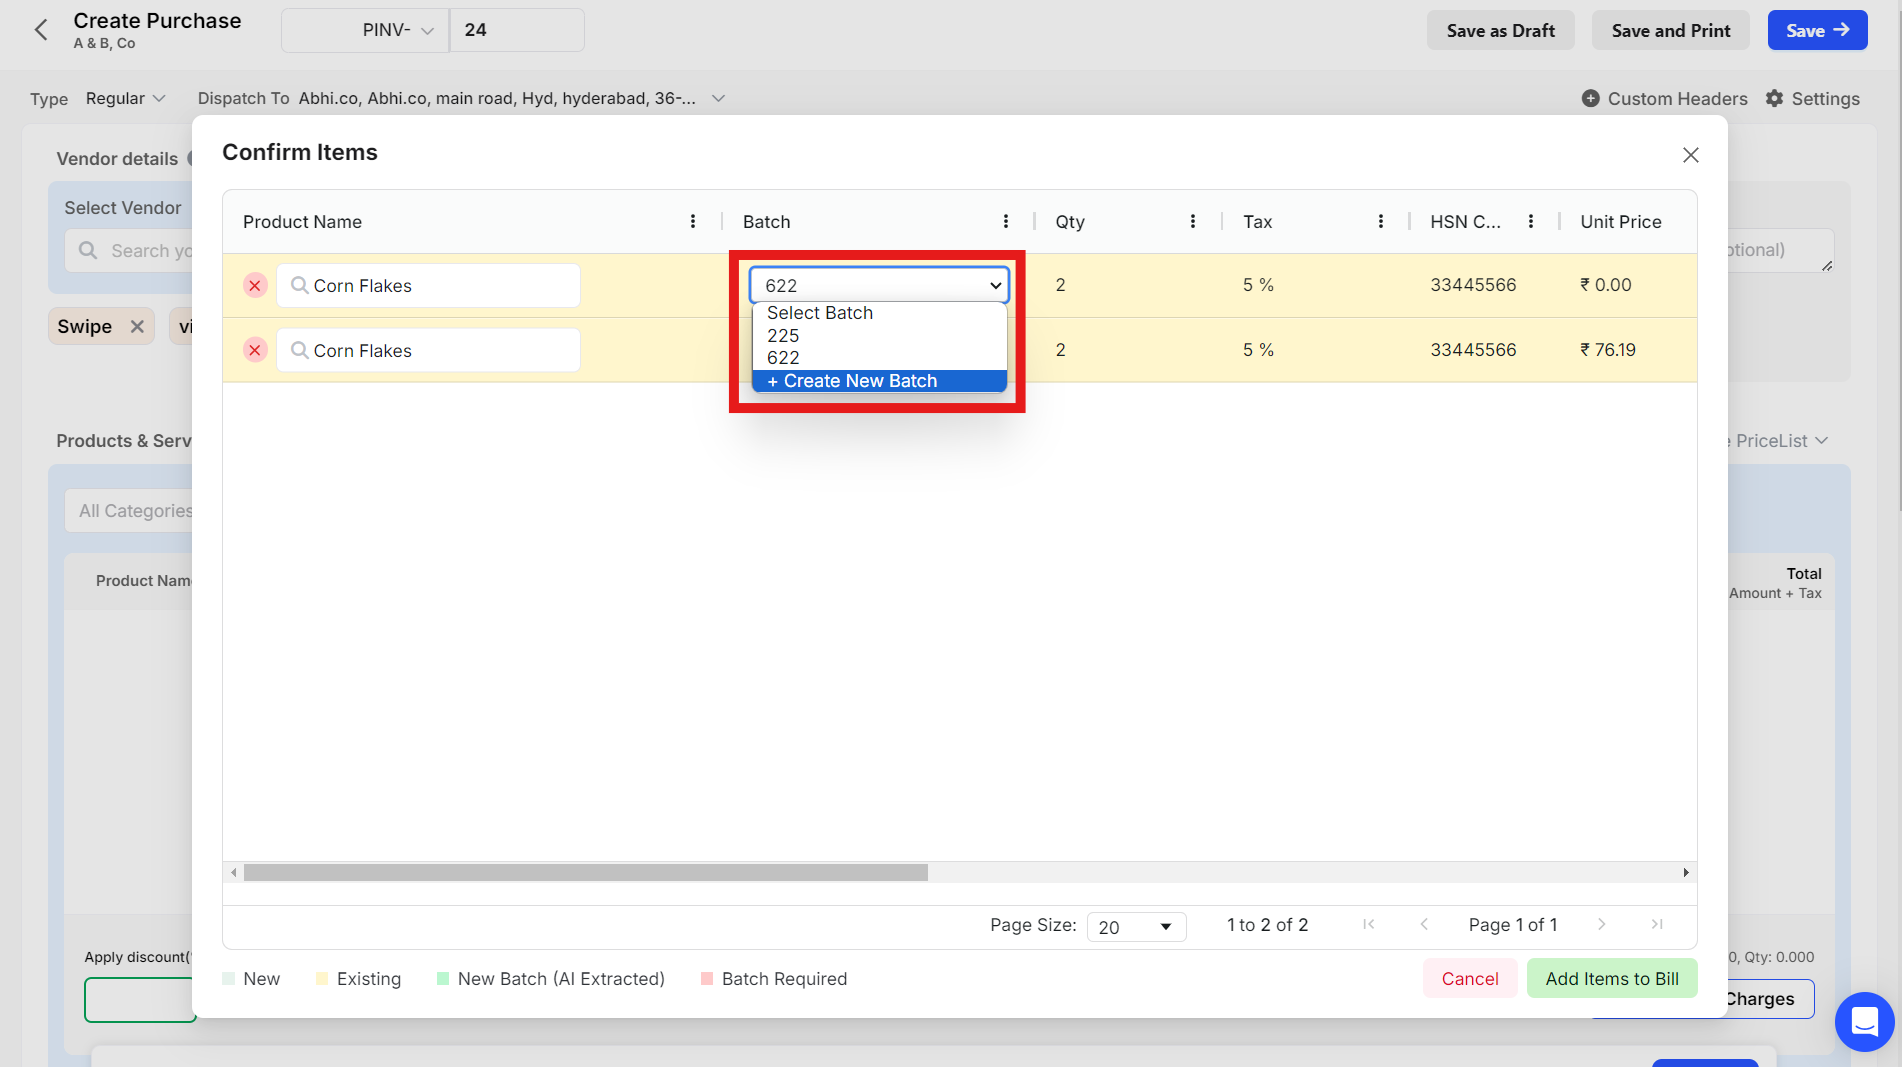Select batch 622 from list
The image size is (1902, 1067).
(879, 358)
